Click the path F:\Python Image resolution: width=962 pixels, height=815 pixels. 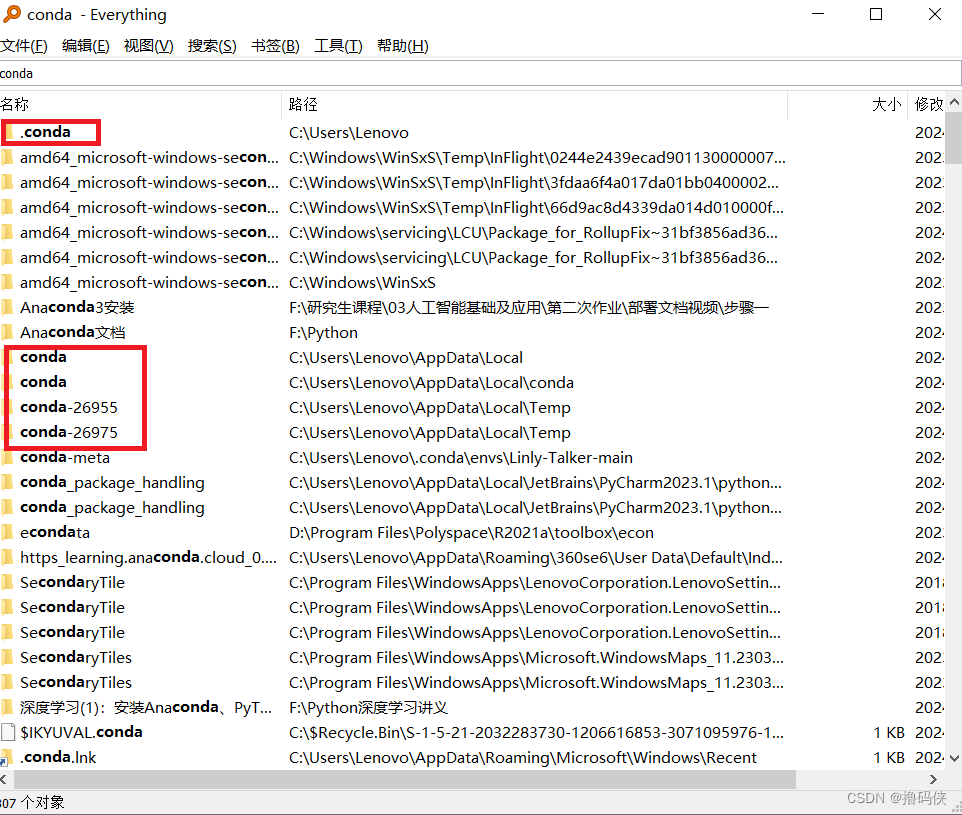tap(323, 333)
